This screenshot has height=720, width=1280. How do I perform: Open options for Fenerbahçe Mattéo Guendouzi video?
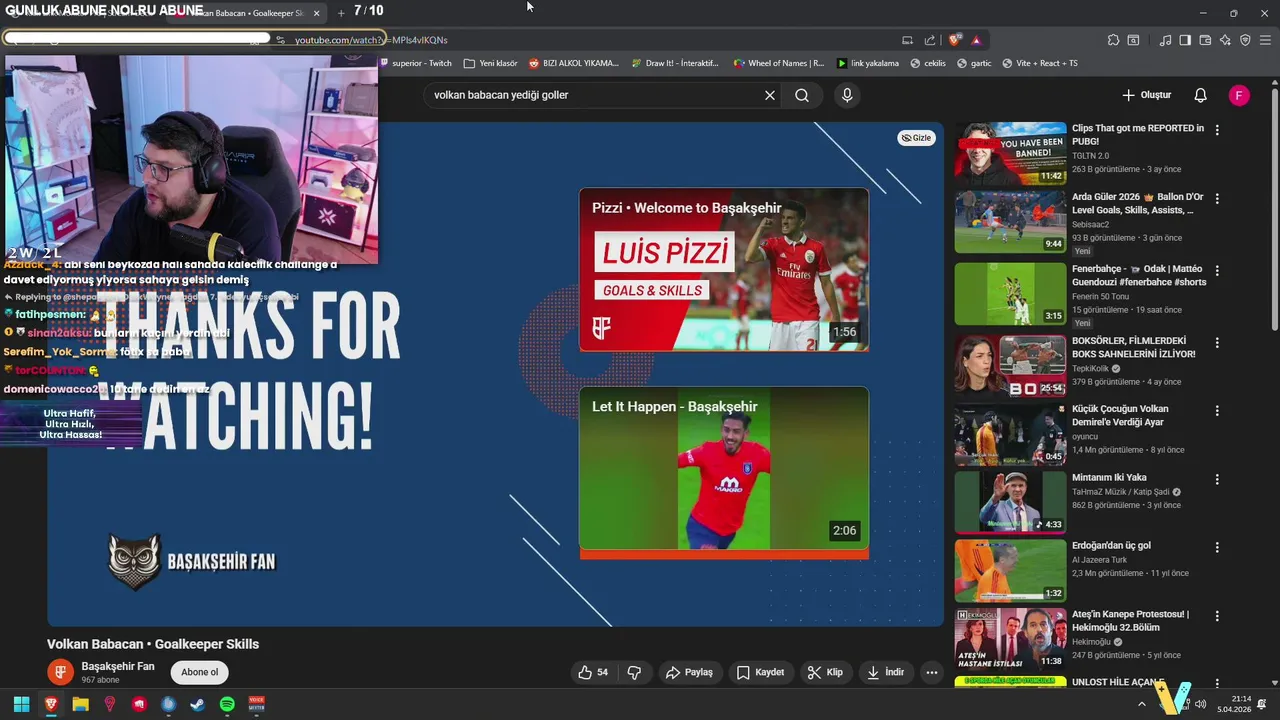1217,270
